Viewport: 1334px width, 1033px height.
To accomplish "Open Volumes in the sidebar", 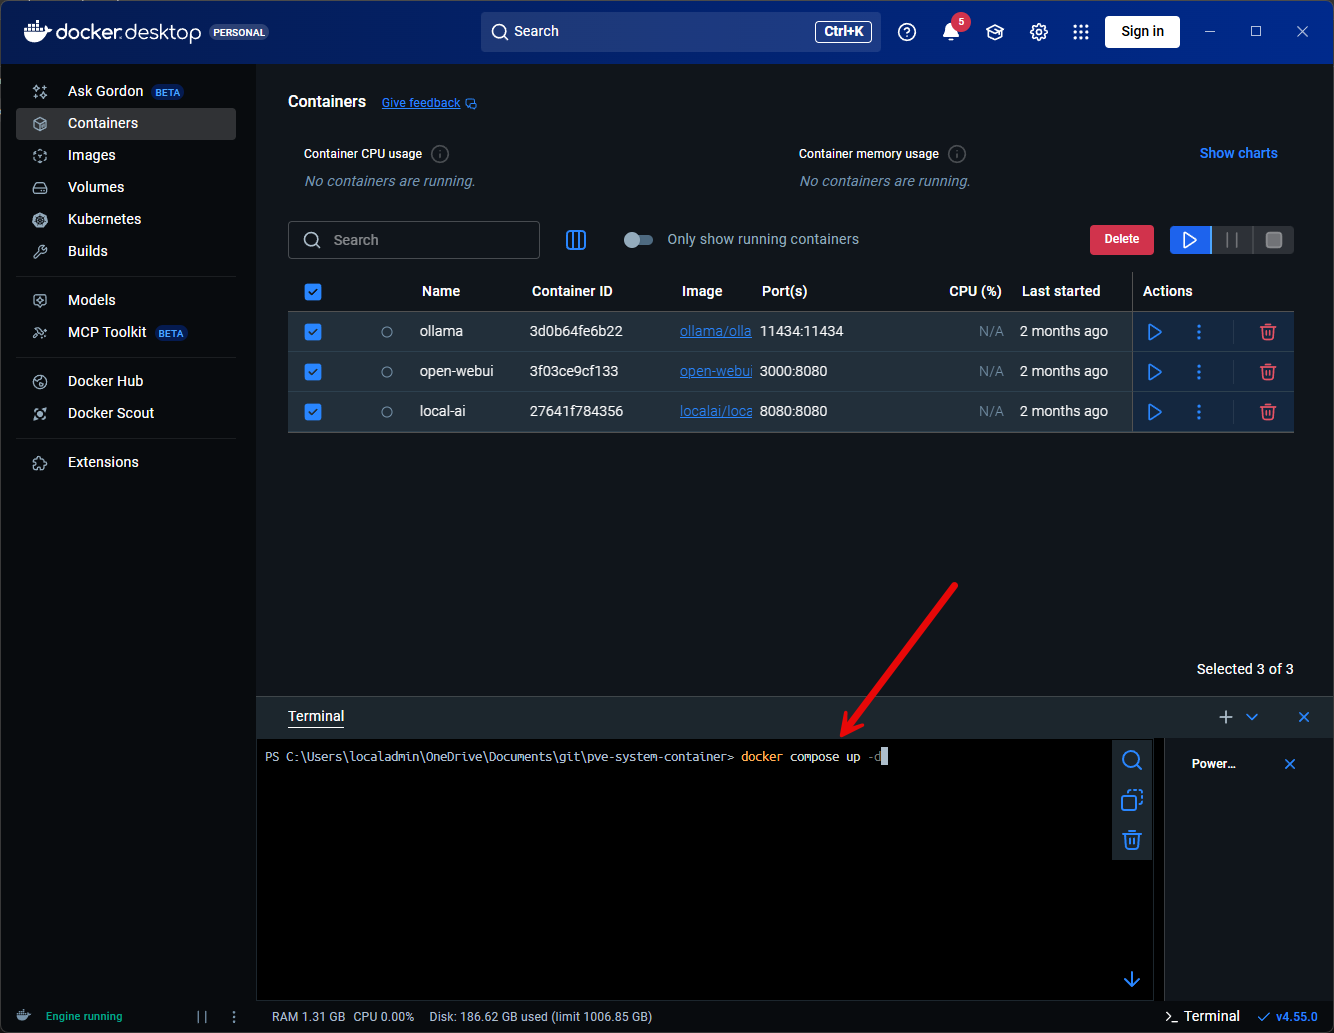I will point(126,188).
